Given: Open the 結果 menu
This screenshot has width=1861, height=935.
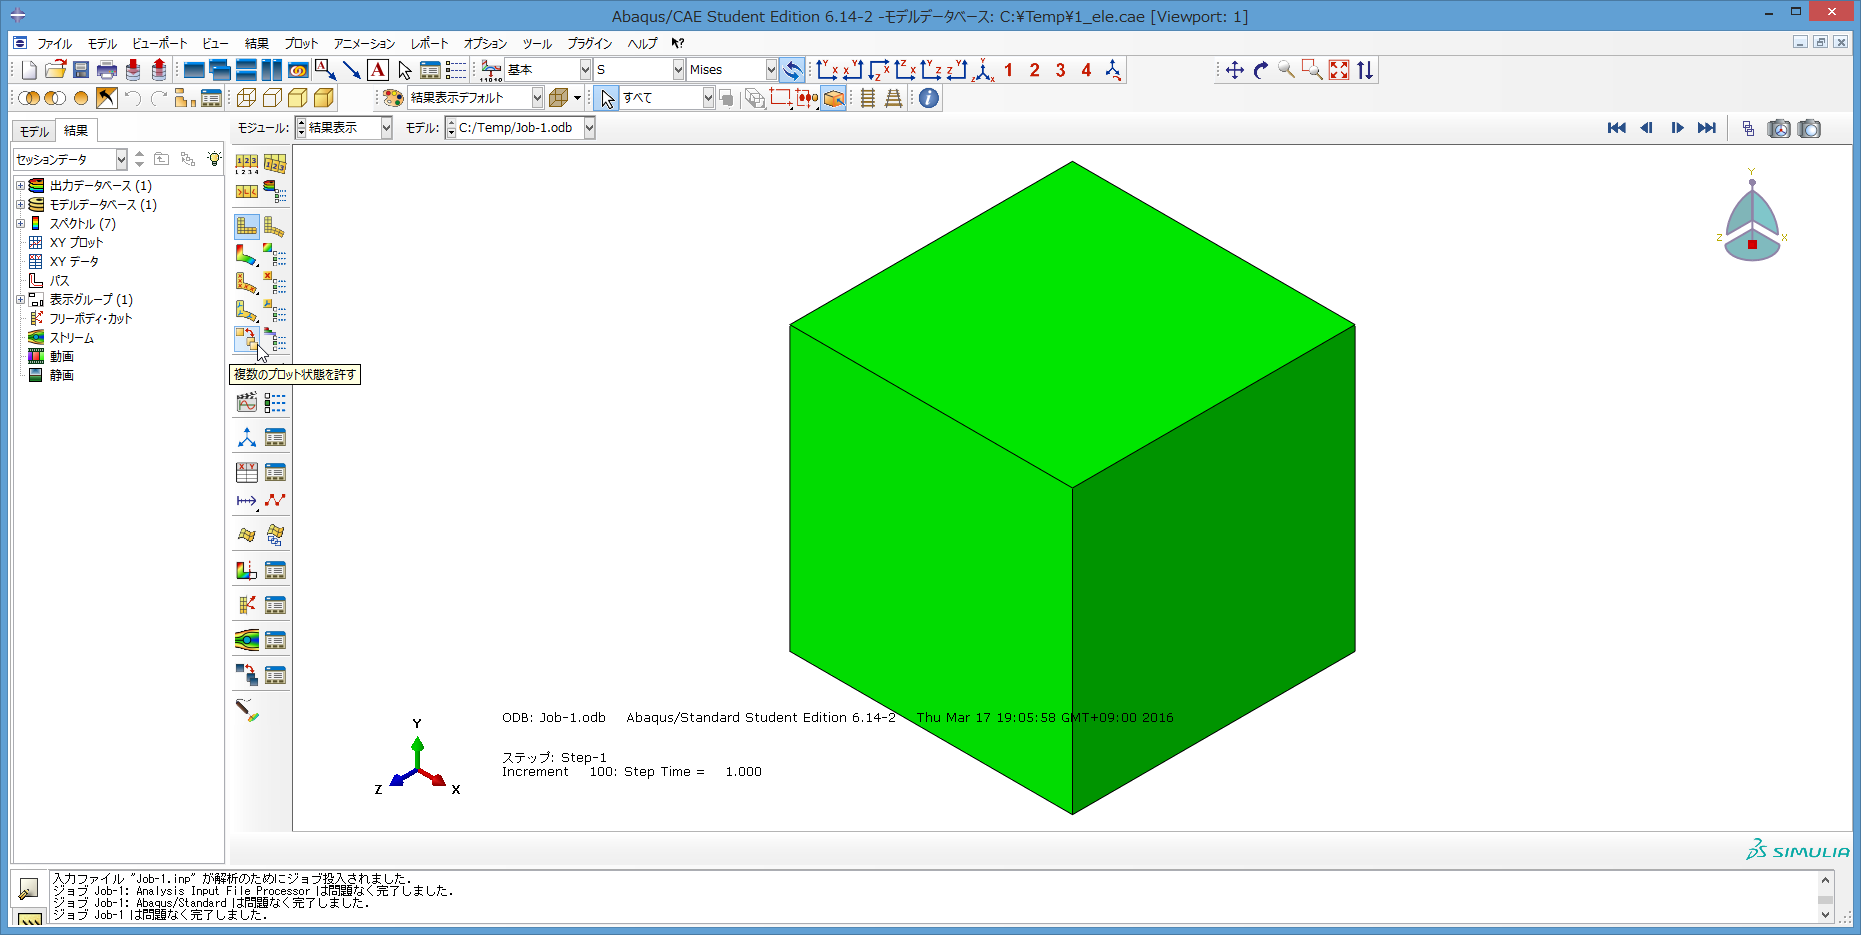Looking at the screenshot, I should (x=257, y=44).
